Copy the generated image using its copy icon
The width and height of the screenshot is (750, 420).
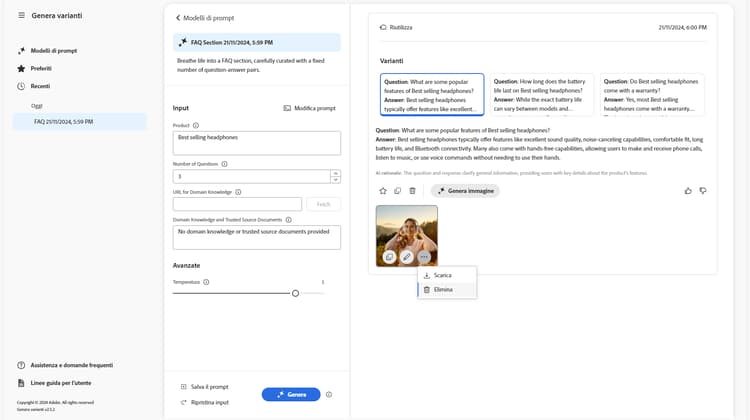[389, 257]
